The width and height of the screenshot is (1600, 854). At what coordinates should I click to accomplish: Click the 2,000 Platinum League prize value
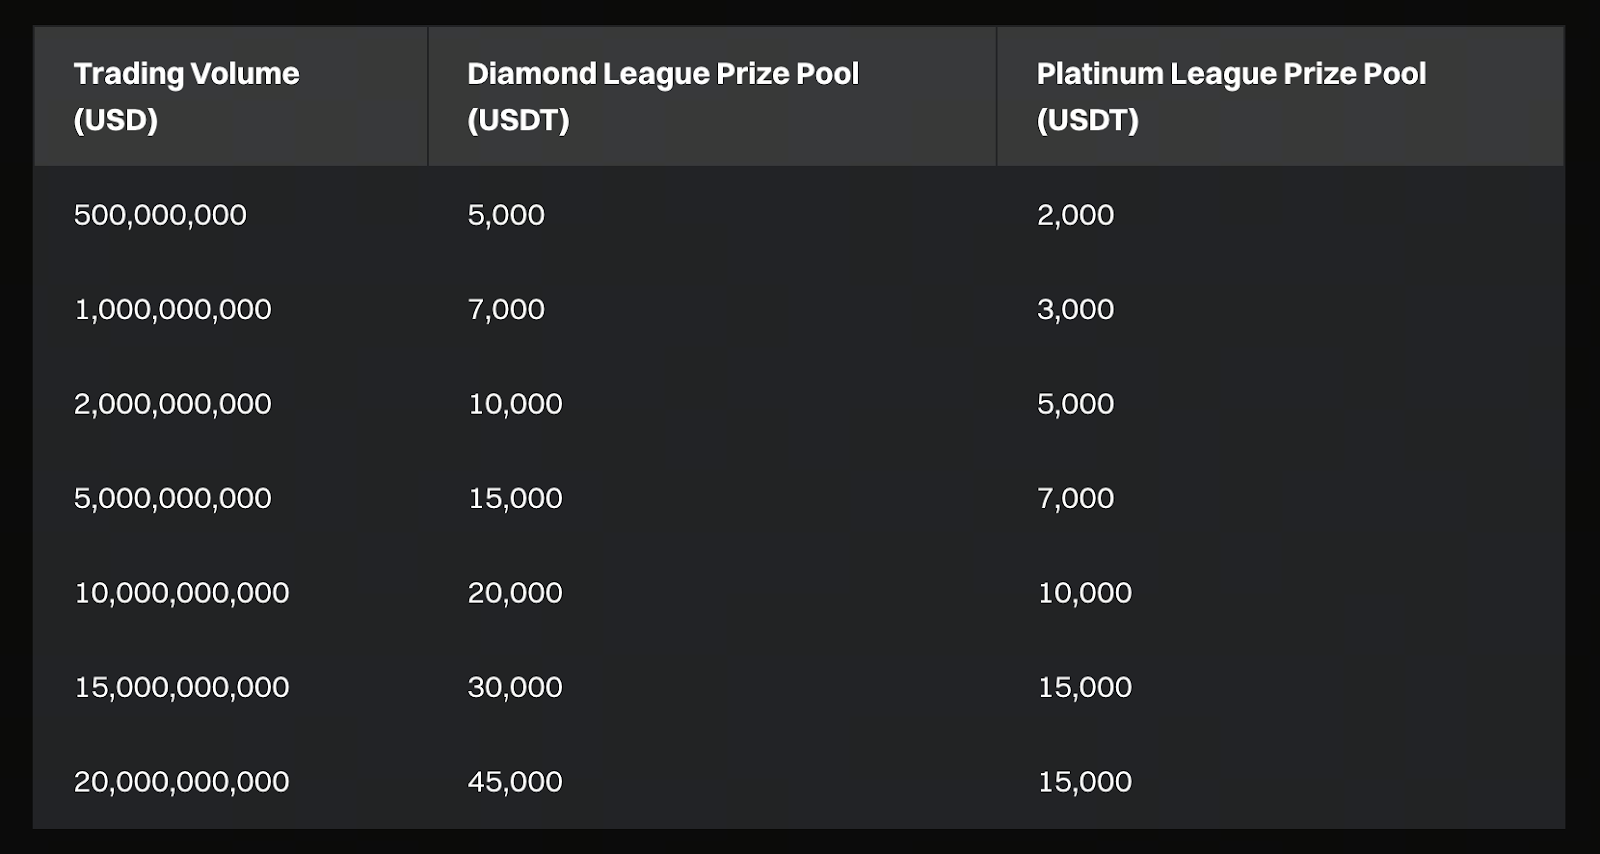coord(1075,215)
